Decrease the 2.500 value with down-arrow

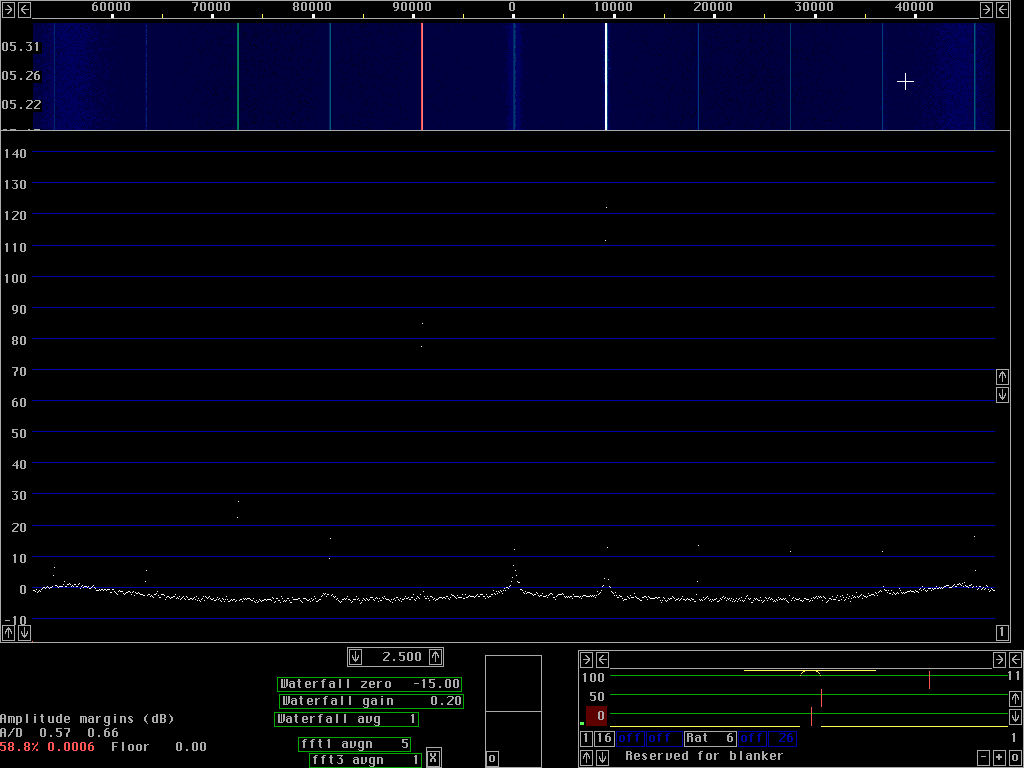[x=355, y=657]
